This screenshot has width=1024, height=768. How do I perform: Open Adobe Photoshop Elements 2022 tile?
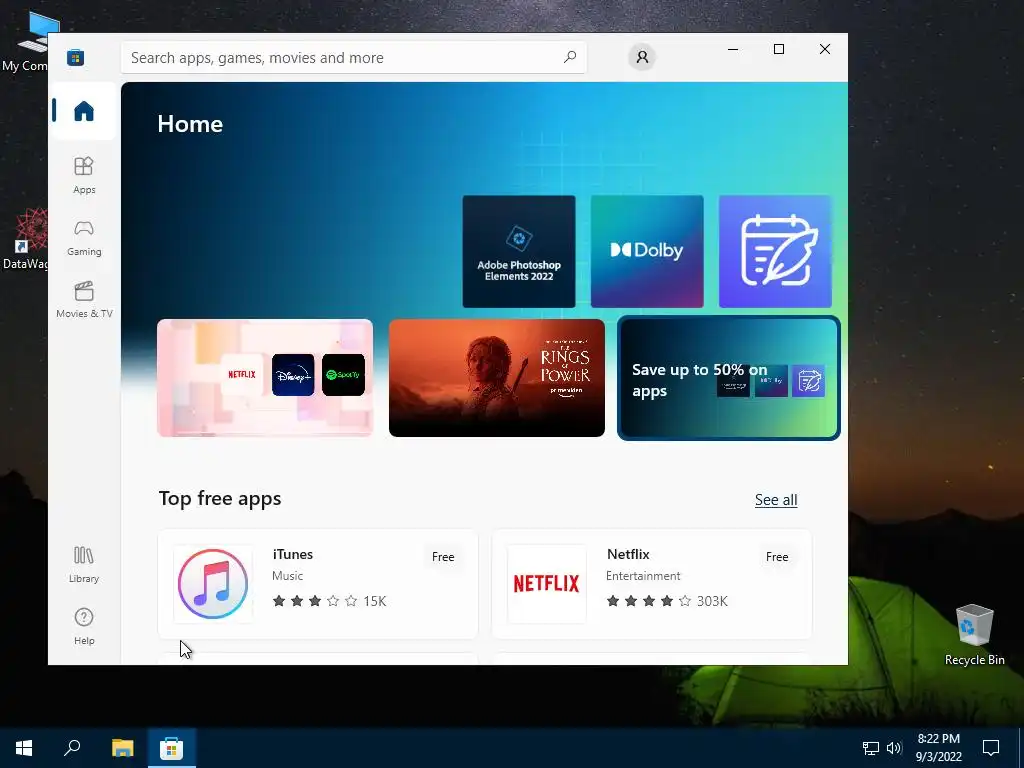click(519, 251)
